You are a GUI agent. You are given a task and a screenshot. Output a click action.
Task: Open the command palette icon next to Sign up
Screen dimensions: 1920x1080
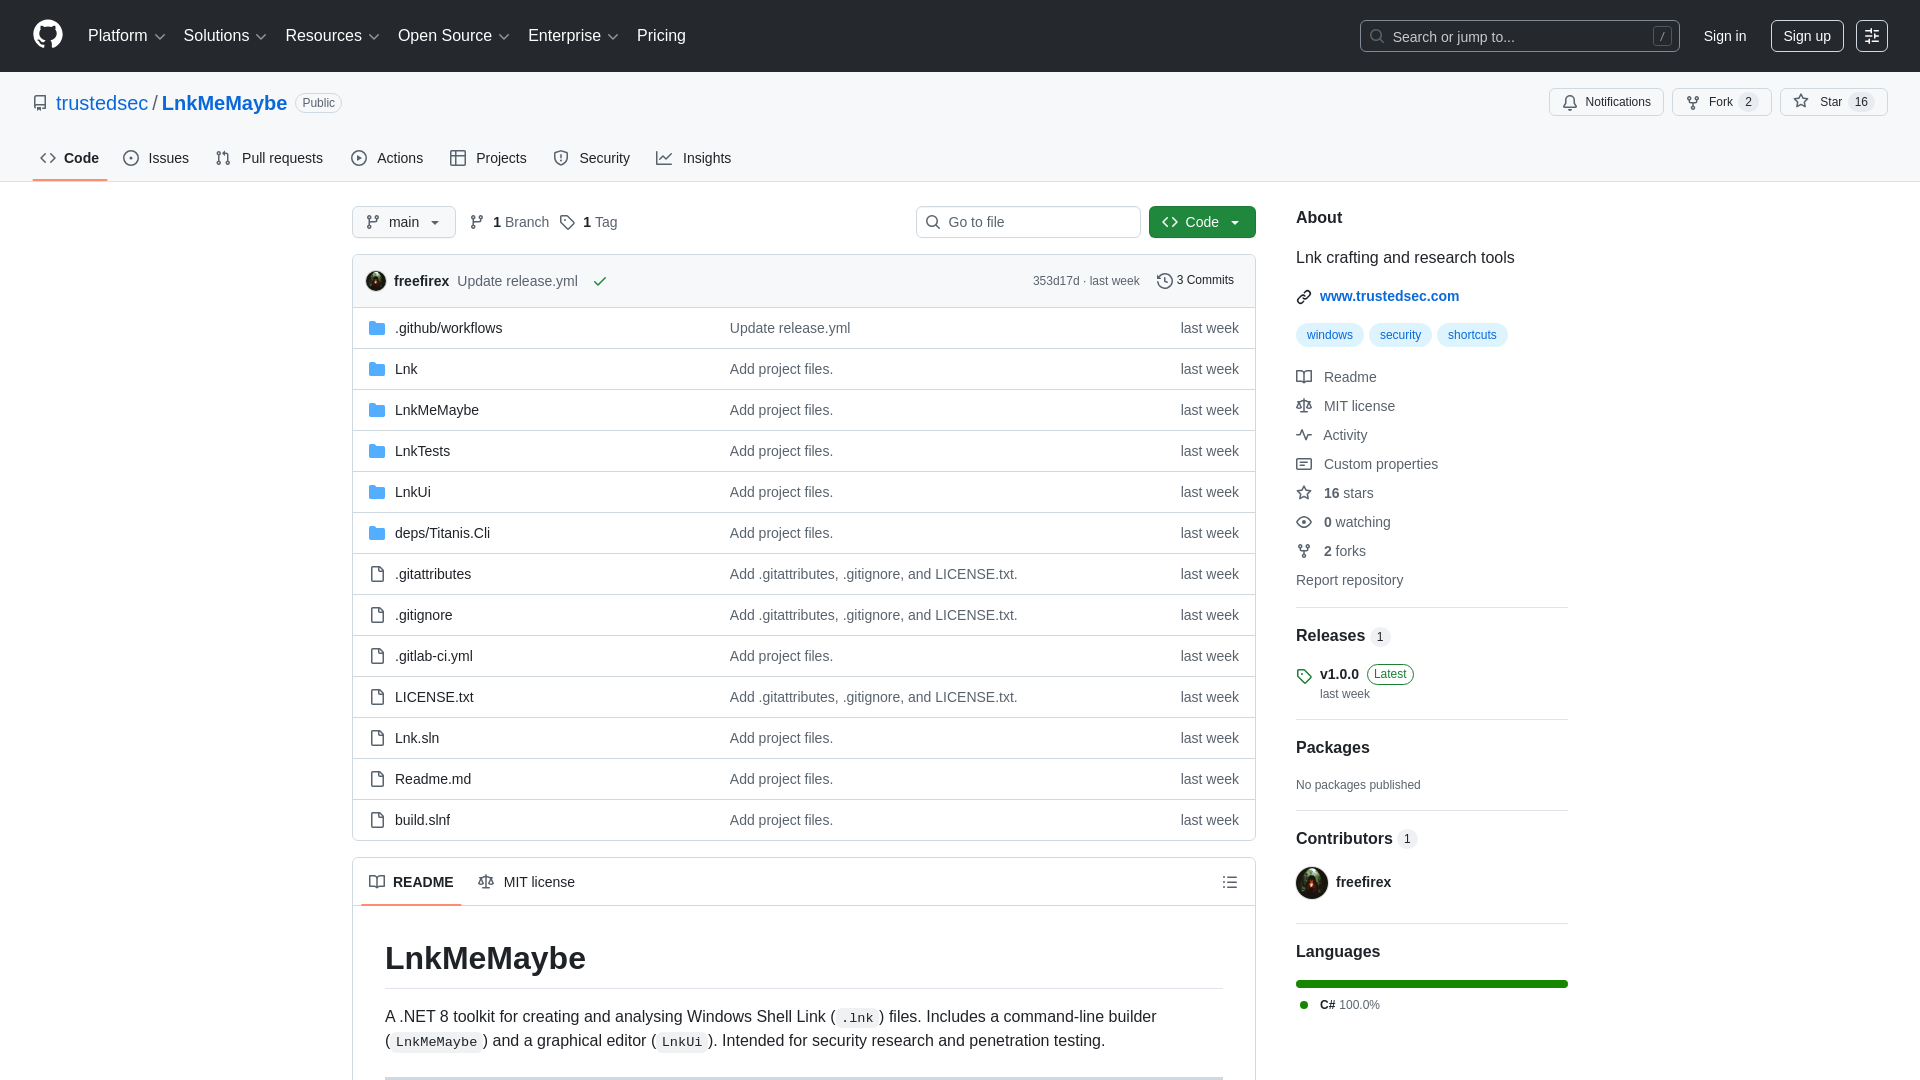click(1872, 36)
